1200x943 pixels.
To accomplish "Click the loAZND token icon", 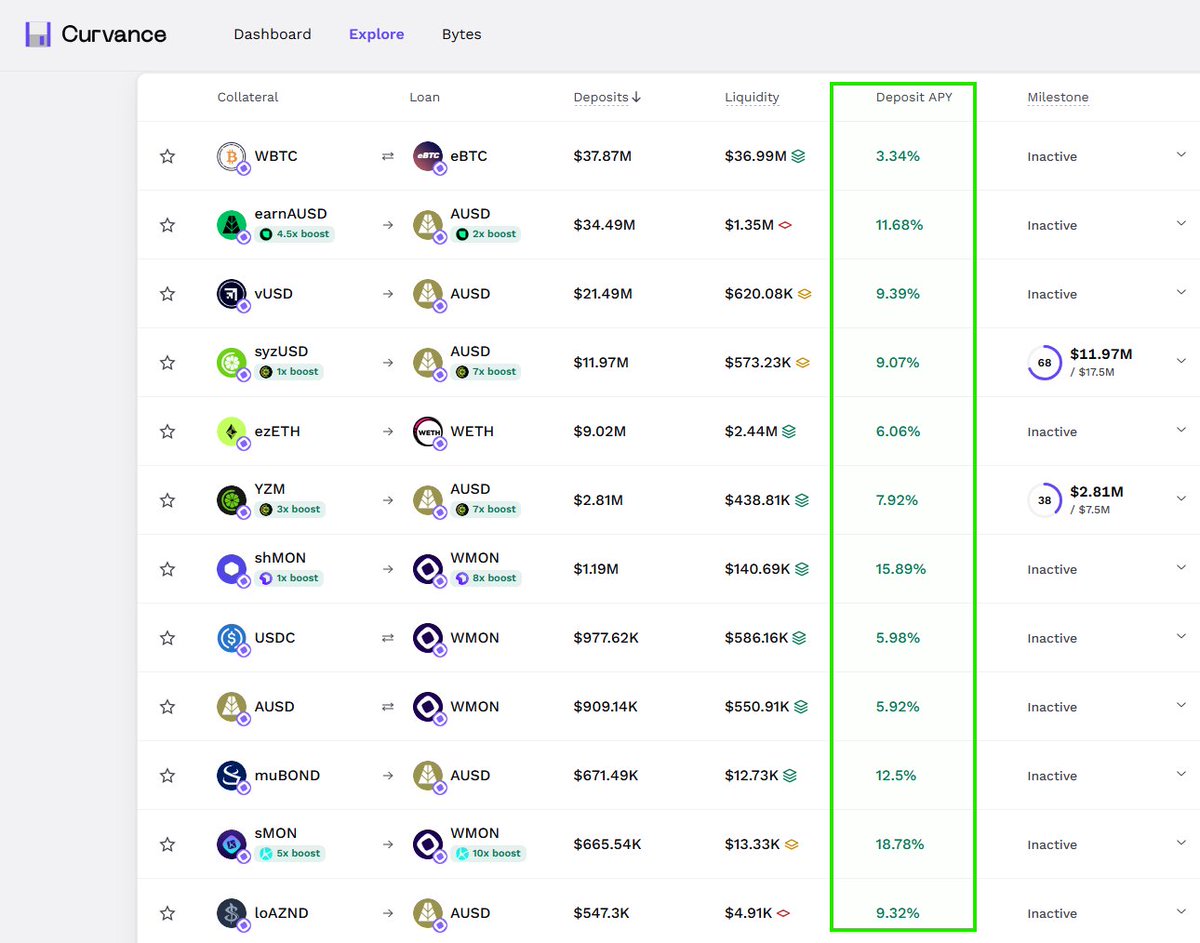I will [x=232, y=914].
